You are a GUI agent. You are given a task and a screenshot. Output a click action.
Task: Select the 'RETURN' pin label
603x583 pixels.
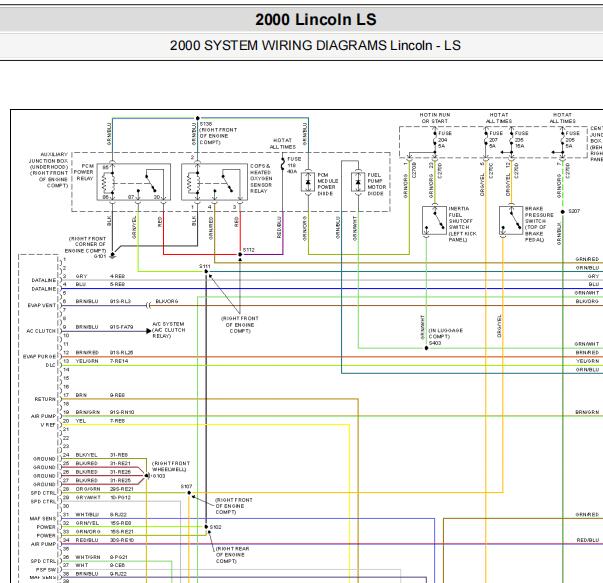coord(45,399)
